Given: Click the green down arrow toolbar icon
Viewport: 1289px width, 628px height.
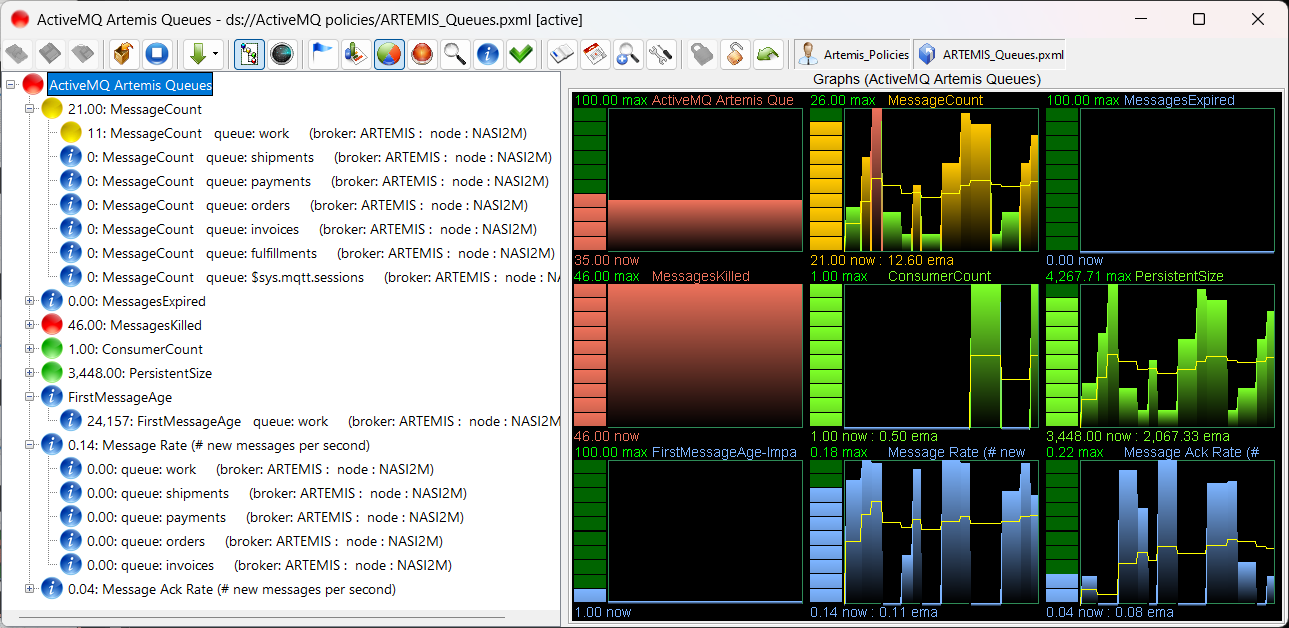Looking at the screenshot, I should 196,54.
